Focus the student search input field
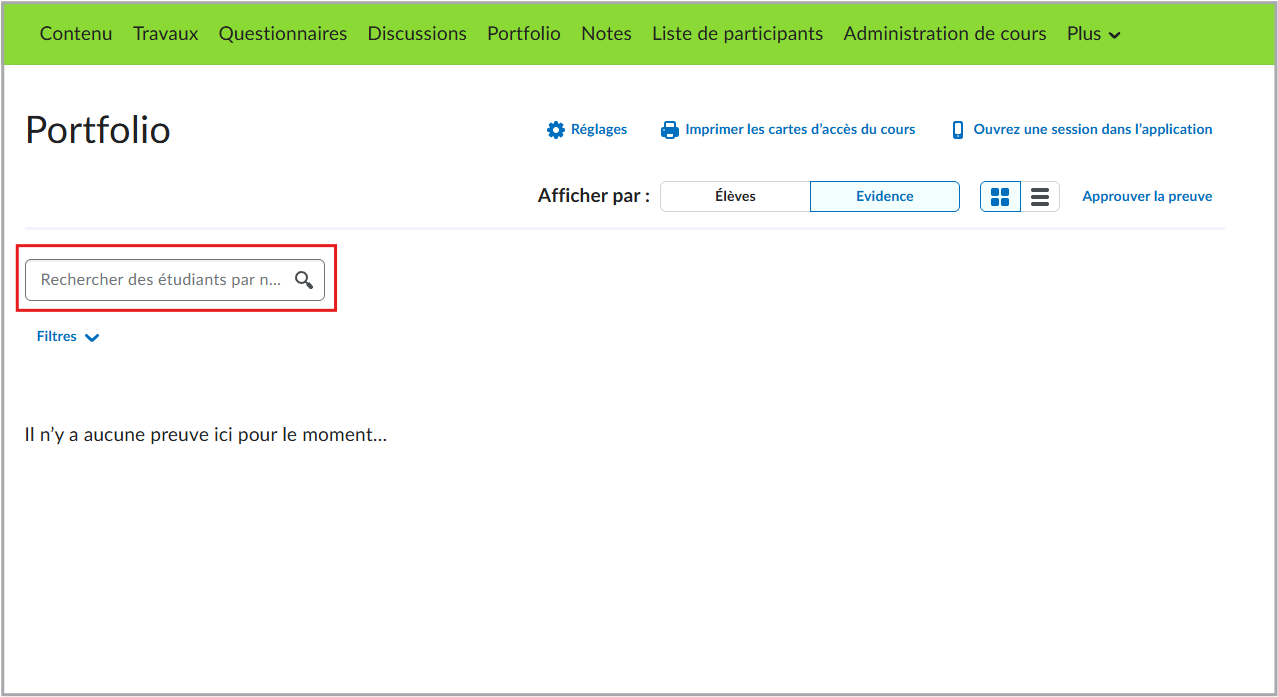The width and height of the screenshot is (1278, 697). (175, 280)
